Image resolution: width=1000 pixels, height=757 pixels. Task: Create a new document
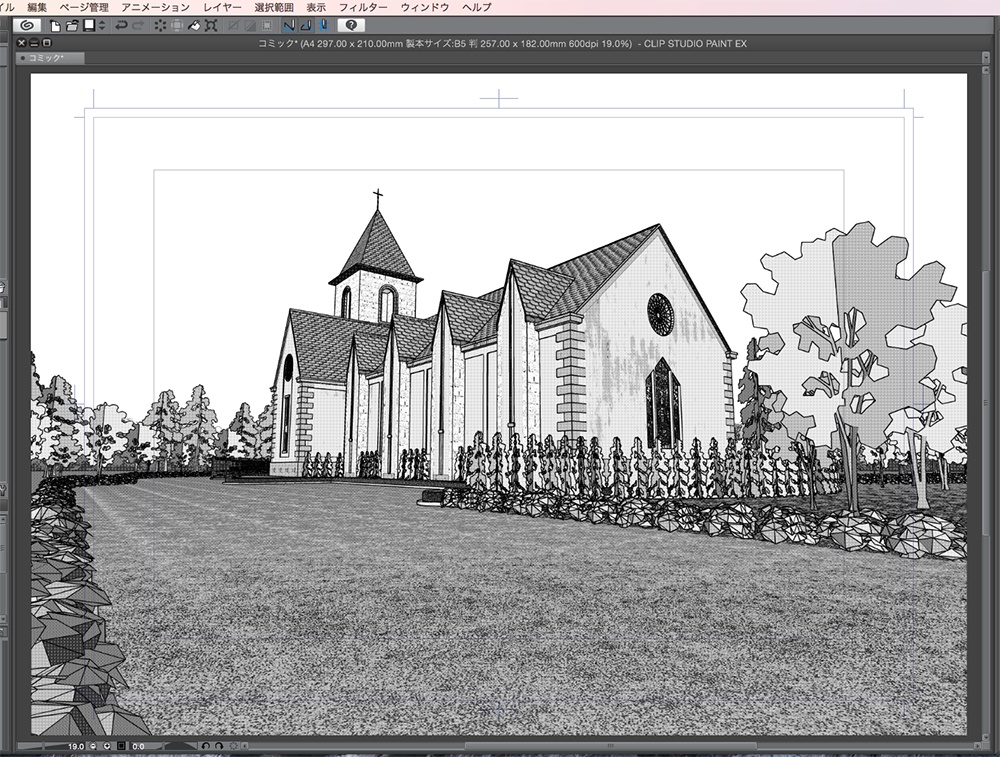tap(55, 26)
